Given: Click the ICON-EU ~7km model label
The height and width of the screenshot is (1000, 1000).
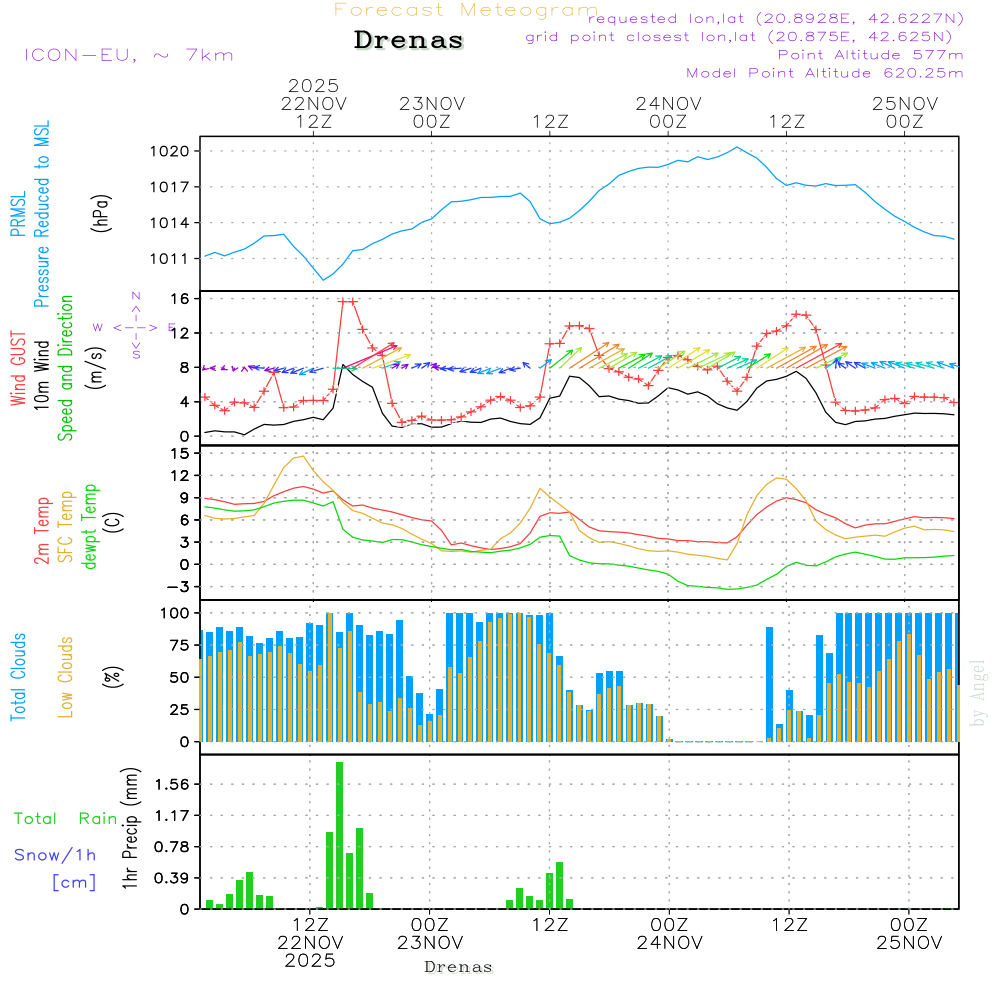Looking at the screenshot, I should point(128,55).
